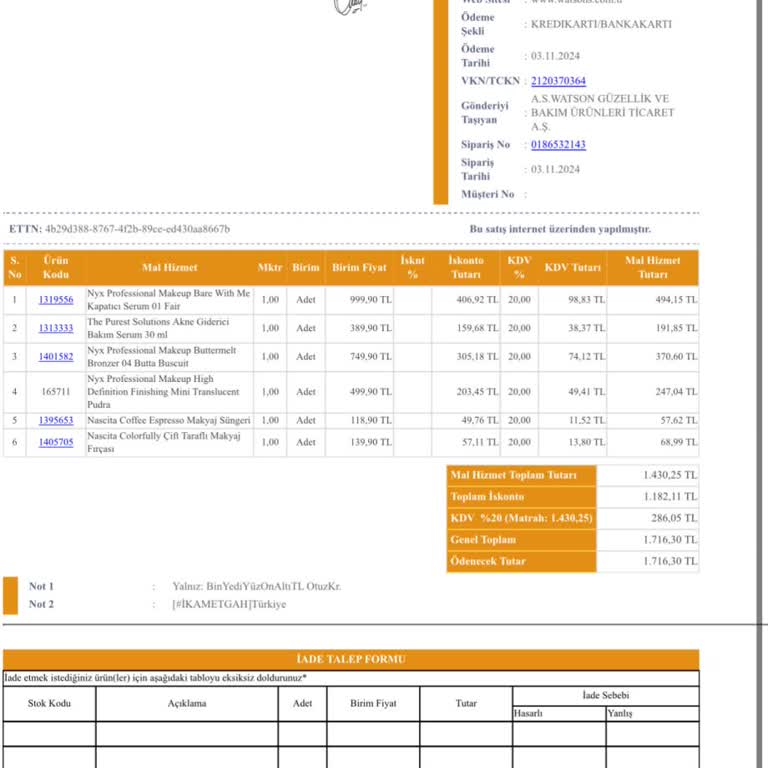This screenshot has width=768, height=768.
Task: Click the Genel Toplam label
Action: 483,540
